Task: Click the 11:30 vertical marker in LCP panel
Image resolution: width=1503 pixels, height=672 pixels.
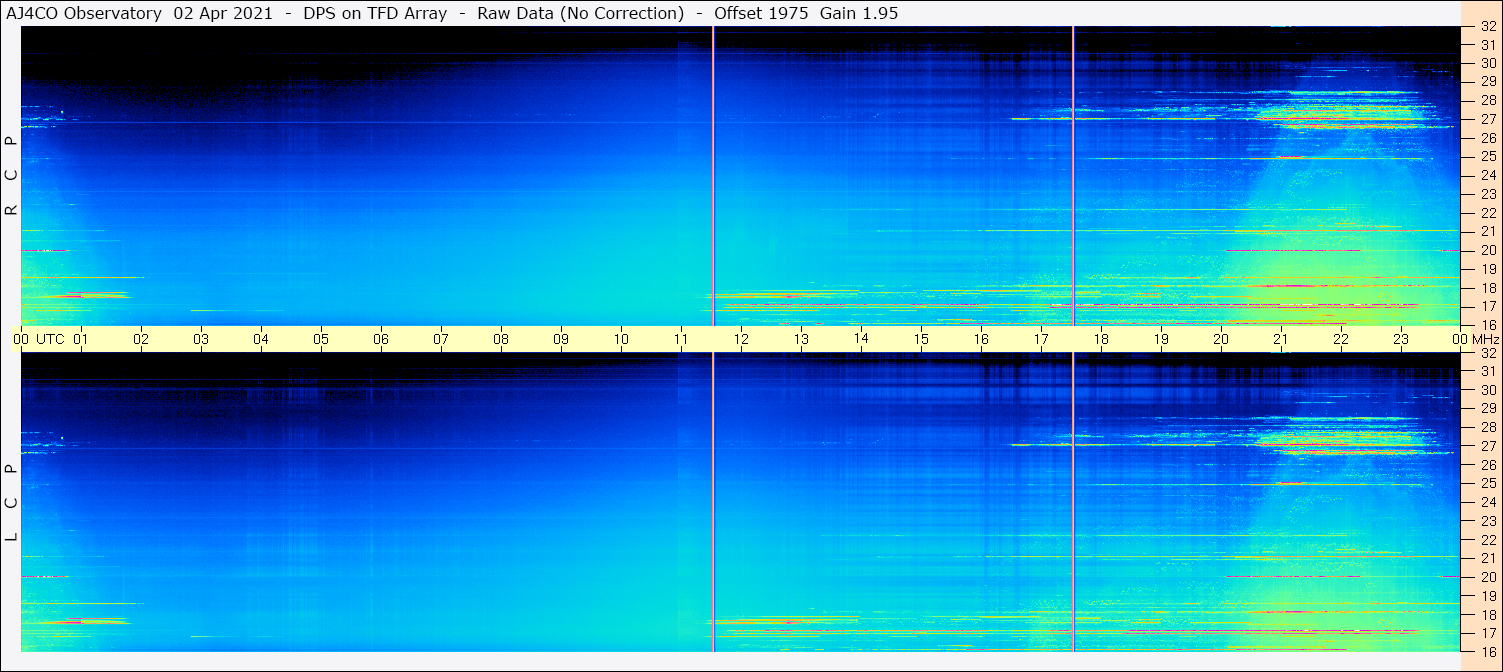Action: pyautogui.click(x=713, y=500)
